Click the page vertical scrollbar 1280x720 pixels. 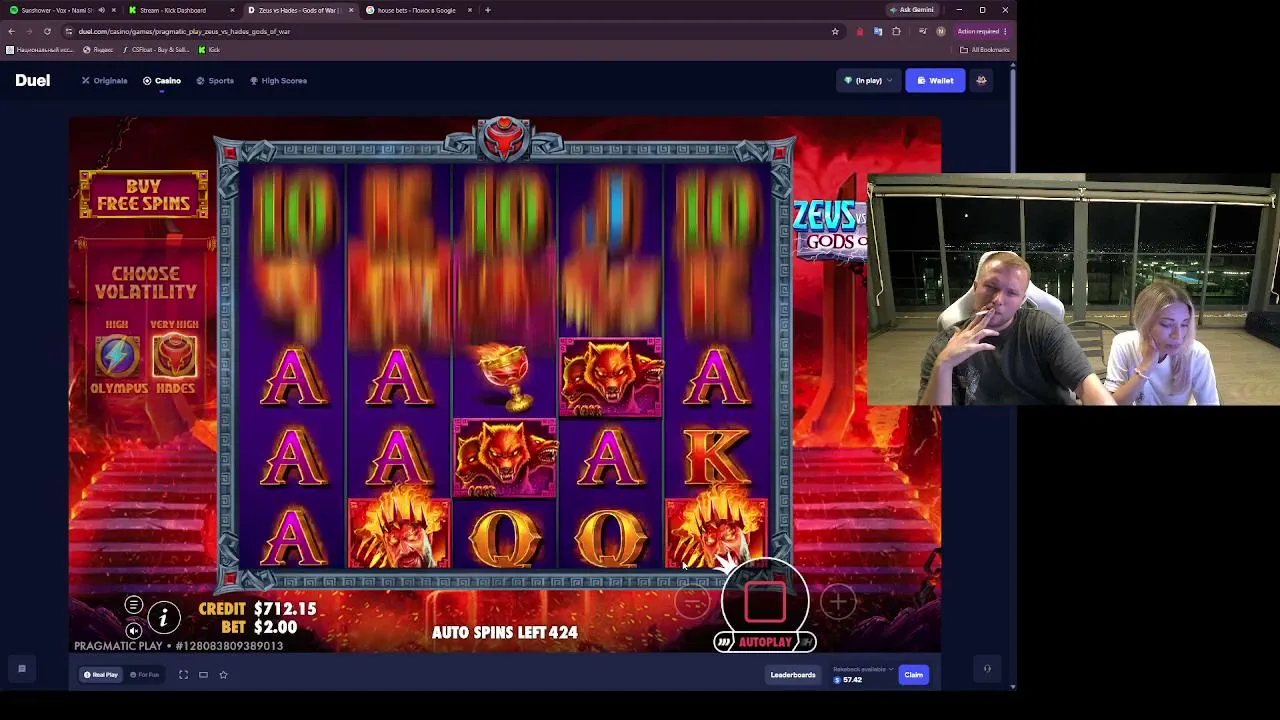[x=1012, y=375]
